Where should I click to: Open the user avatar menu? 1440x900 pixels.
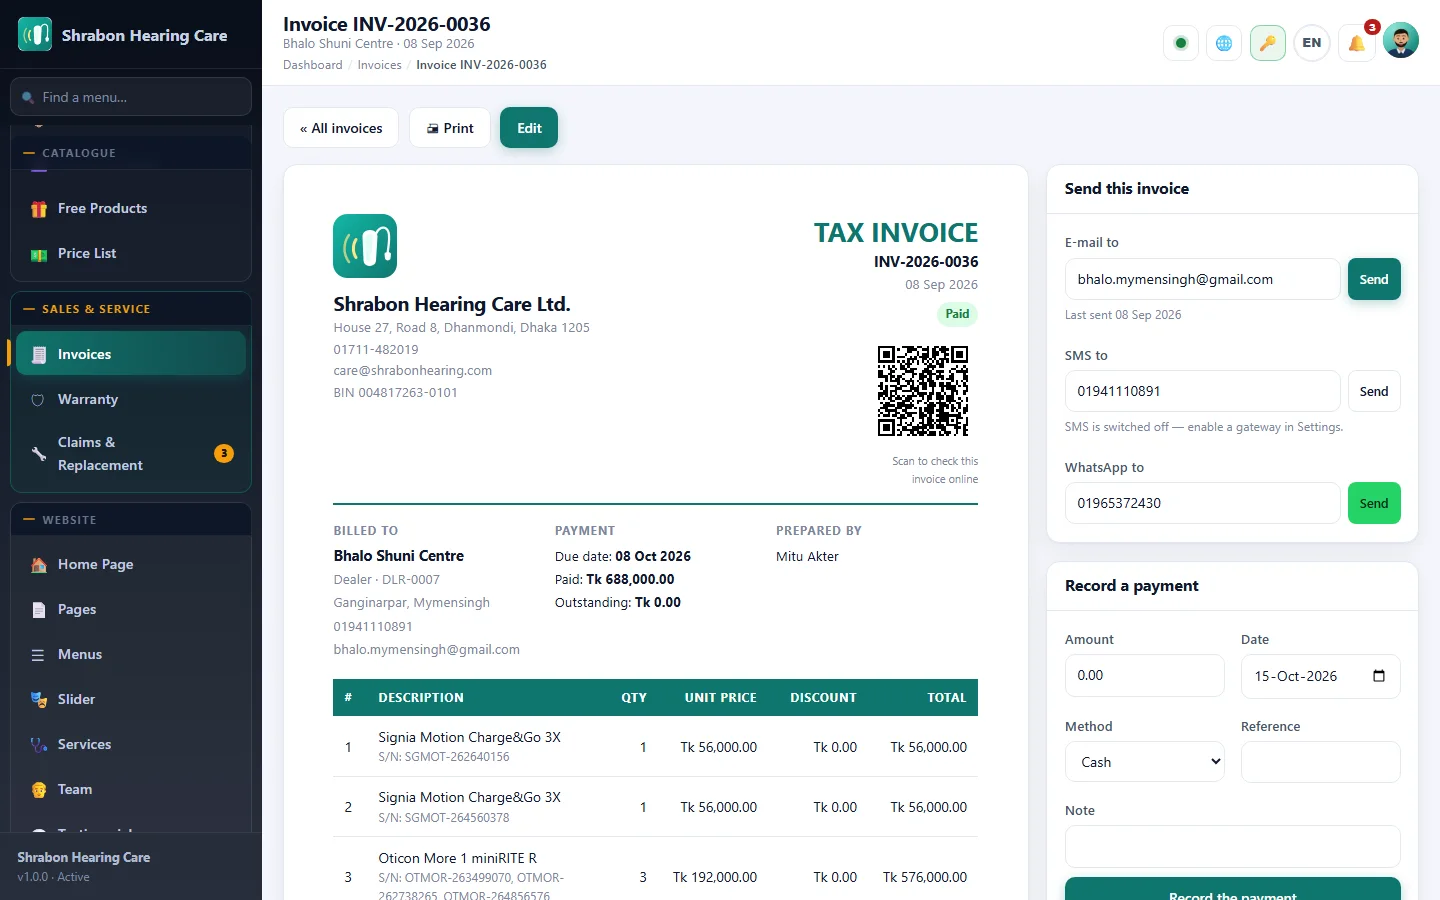(x=1401, y=41)
